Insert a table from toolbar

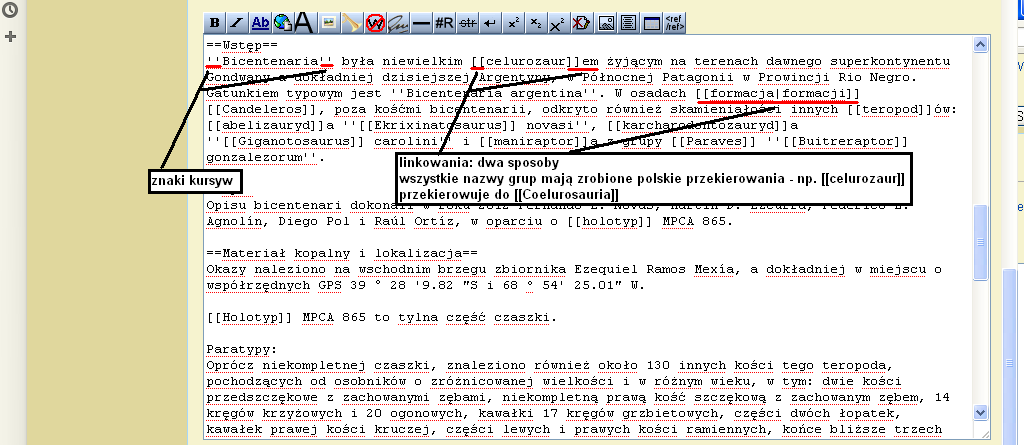tap(651, 22)
